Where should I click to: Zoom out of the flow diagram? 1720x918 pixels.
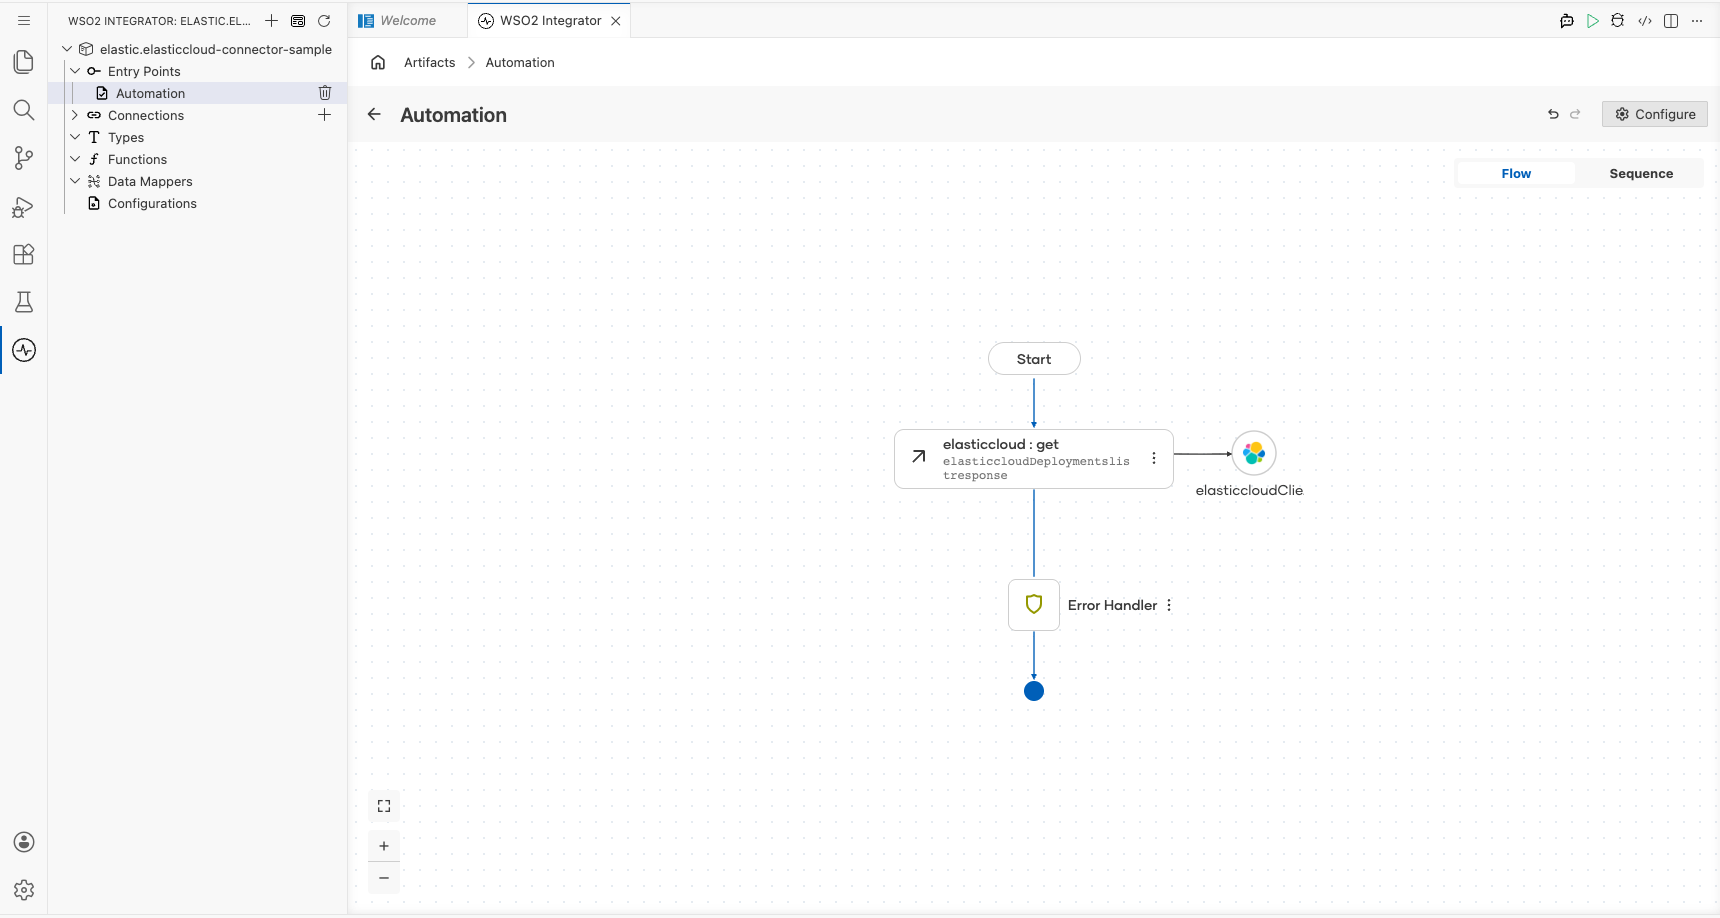[384, 878]
